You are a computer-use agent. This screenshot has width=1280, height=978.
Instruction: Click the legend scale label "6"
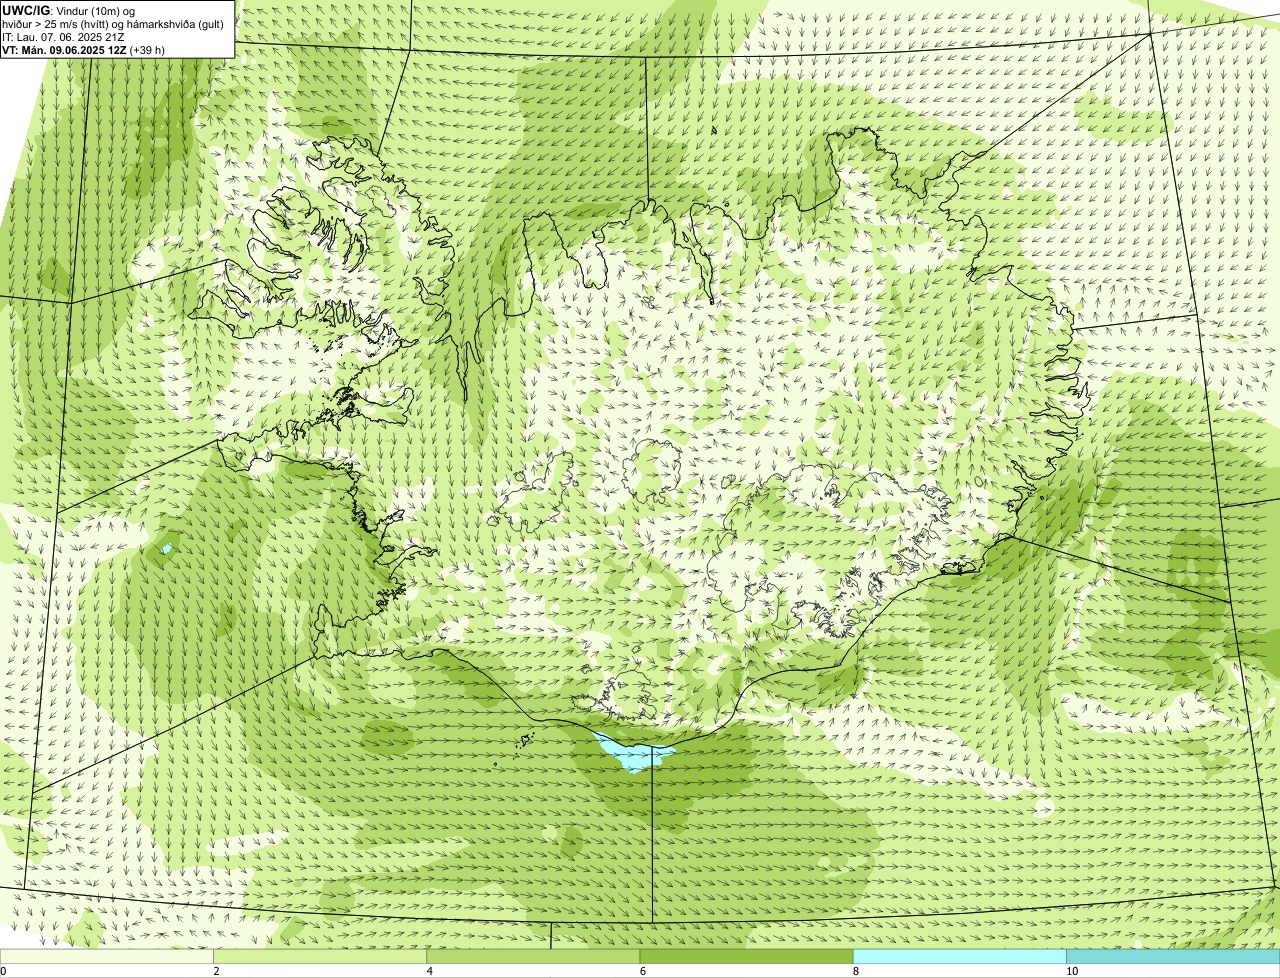tap(642, 971)
